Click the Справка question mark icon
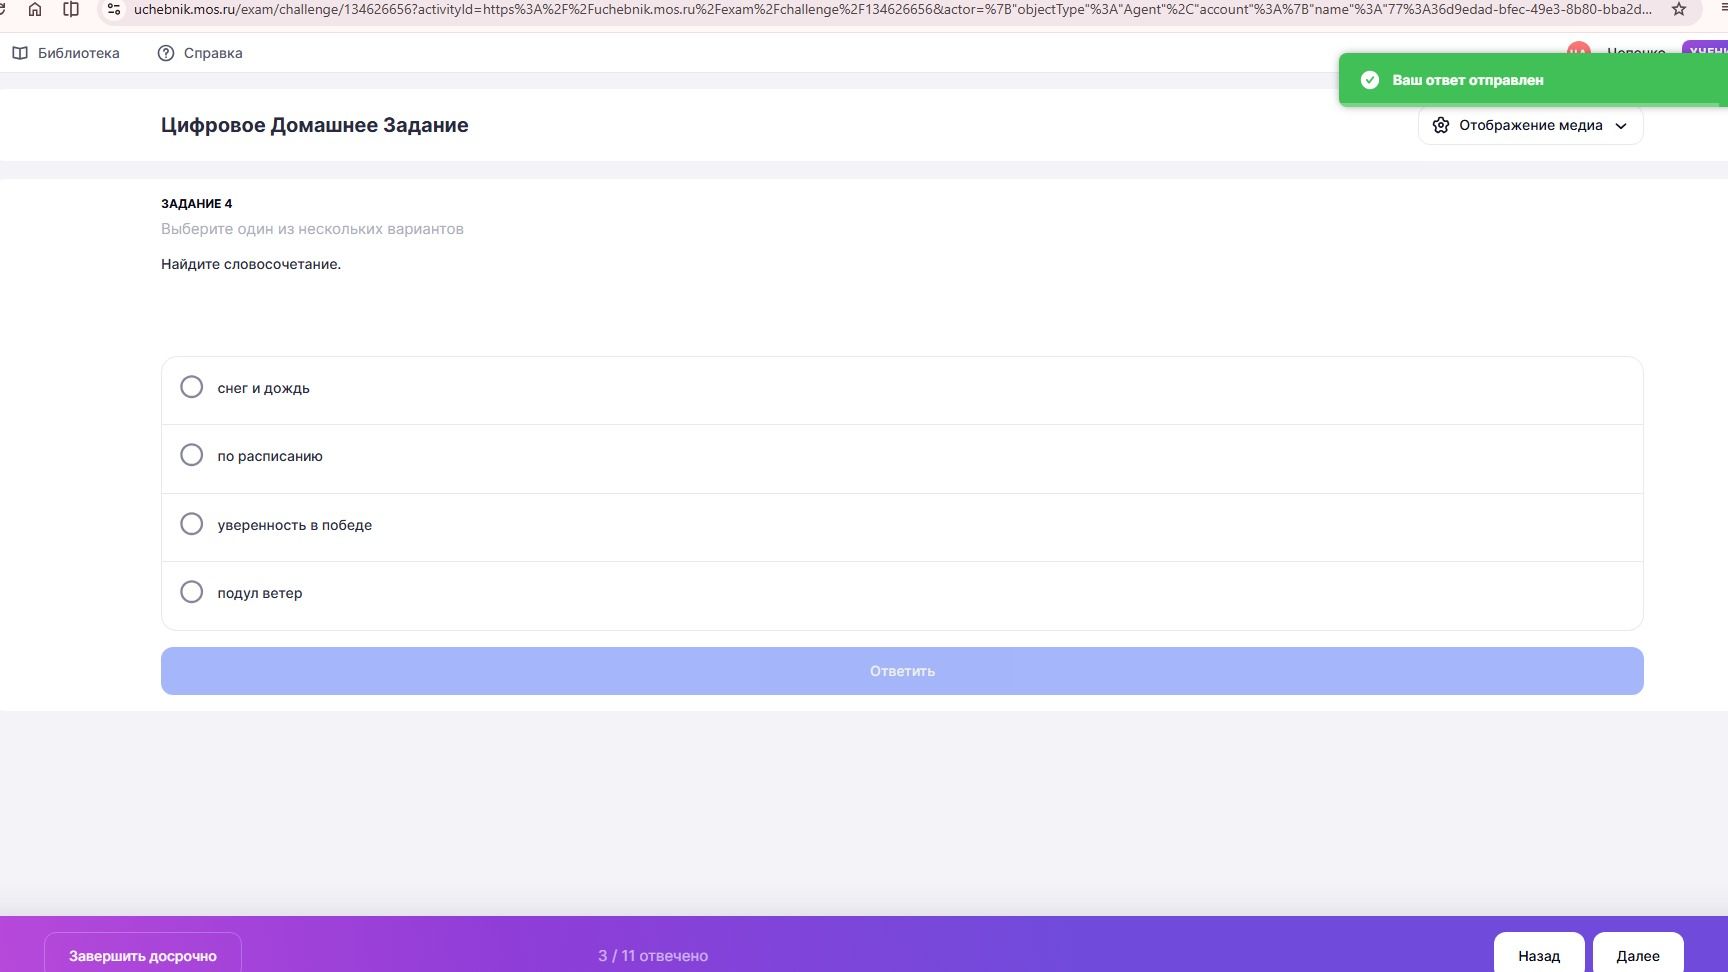 166,53
